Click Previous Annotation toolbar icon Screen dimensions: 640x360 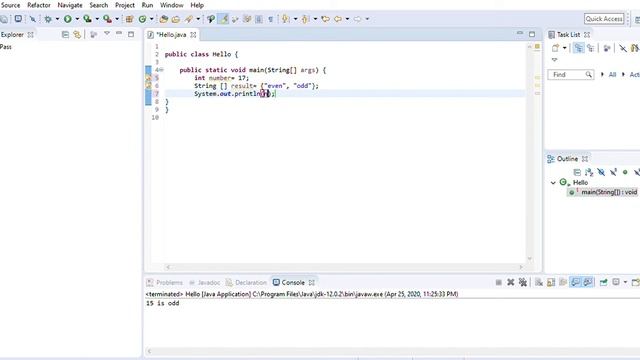(x=305, y=19)
